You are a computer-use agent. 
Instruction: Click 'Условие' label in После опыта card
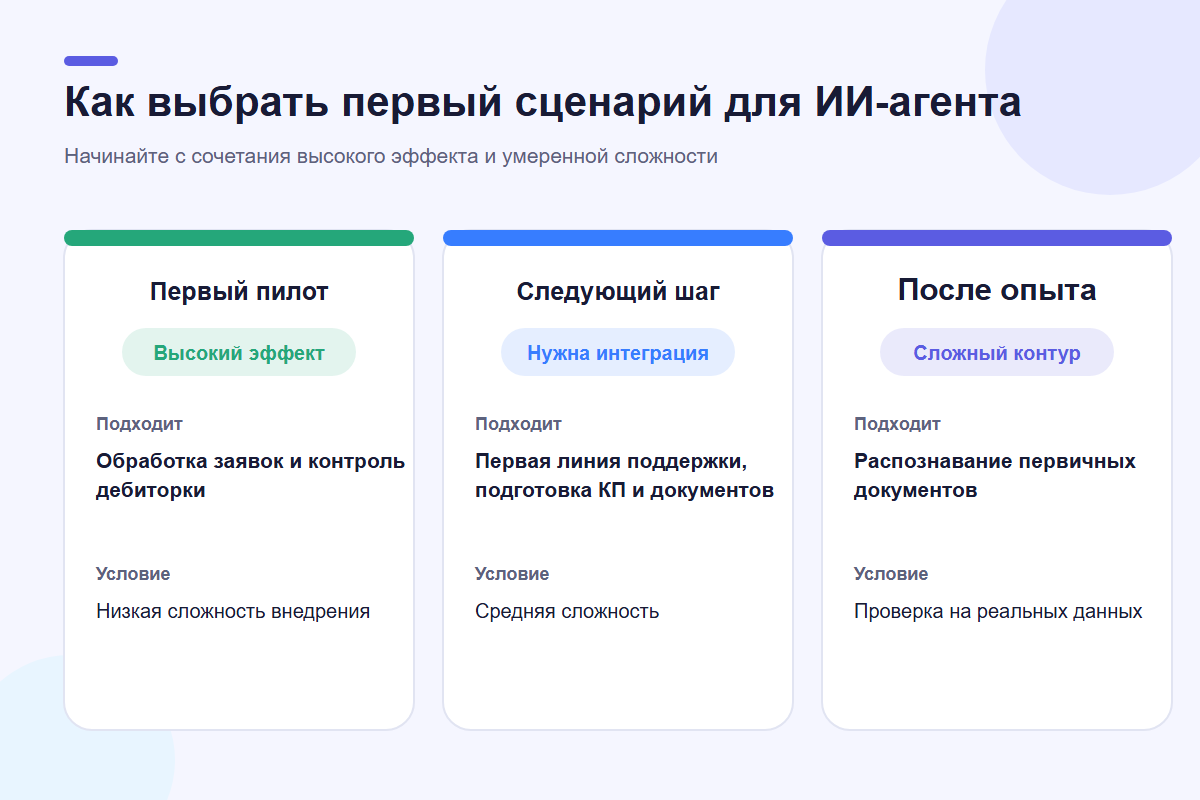891,574
